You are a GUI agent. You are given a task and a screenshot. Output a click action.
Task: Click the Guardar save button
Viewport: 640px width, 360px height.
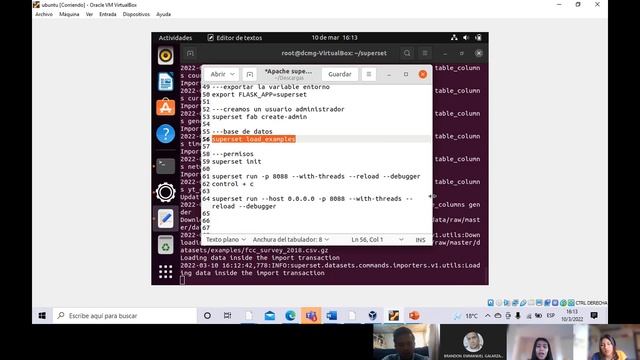coord(340,74)
